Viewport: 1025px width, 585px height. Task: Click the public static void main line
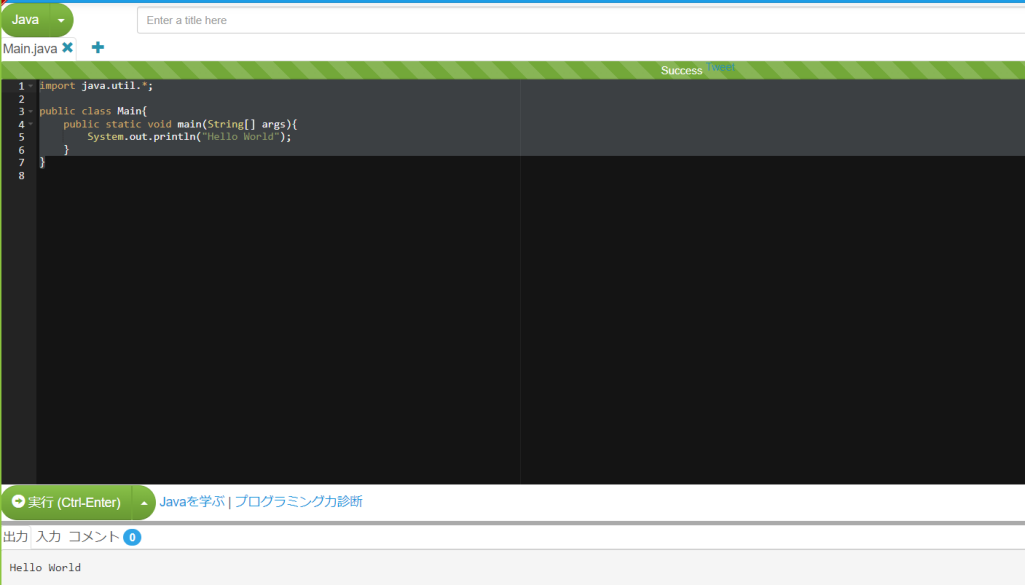[x=180, y=124]
